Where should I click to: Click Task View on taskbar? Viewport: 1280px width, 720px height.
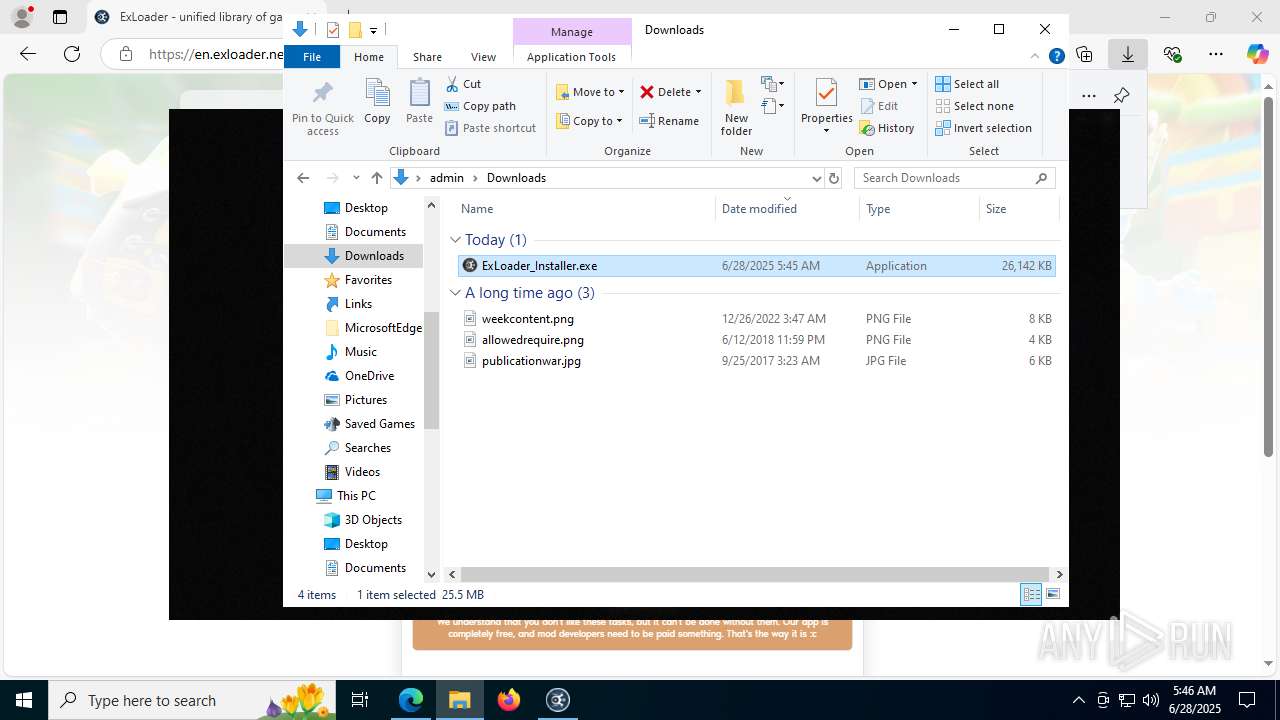coord(360,700)
